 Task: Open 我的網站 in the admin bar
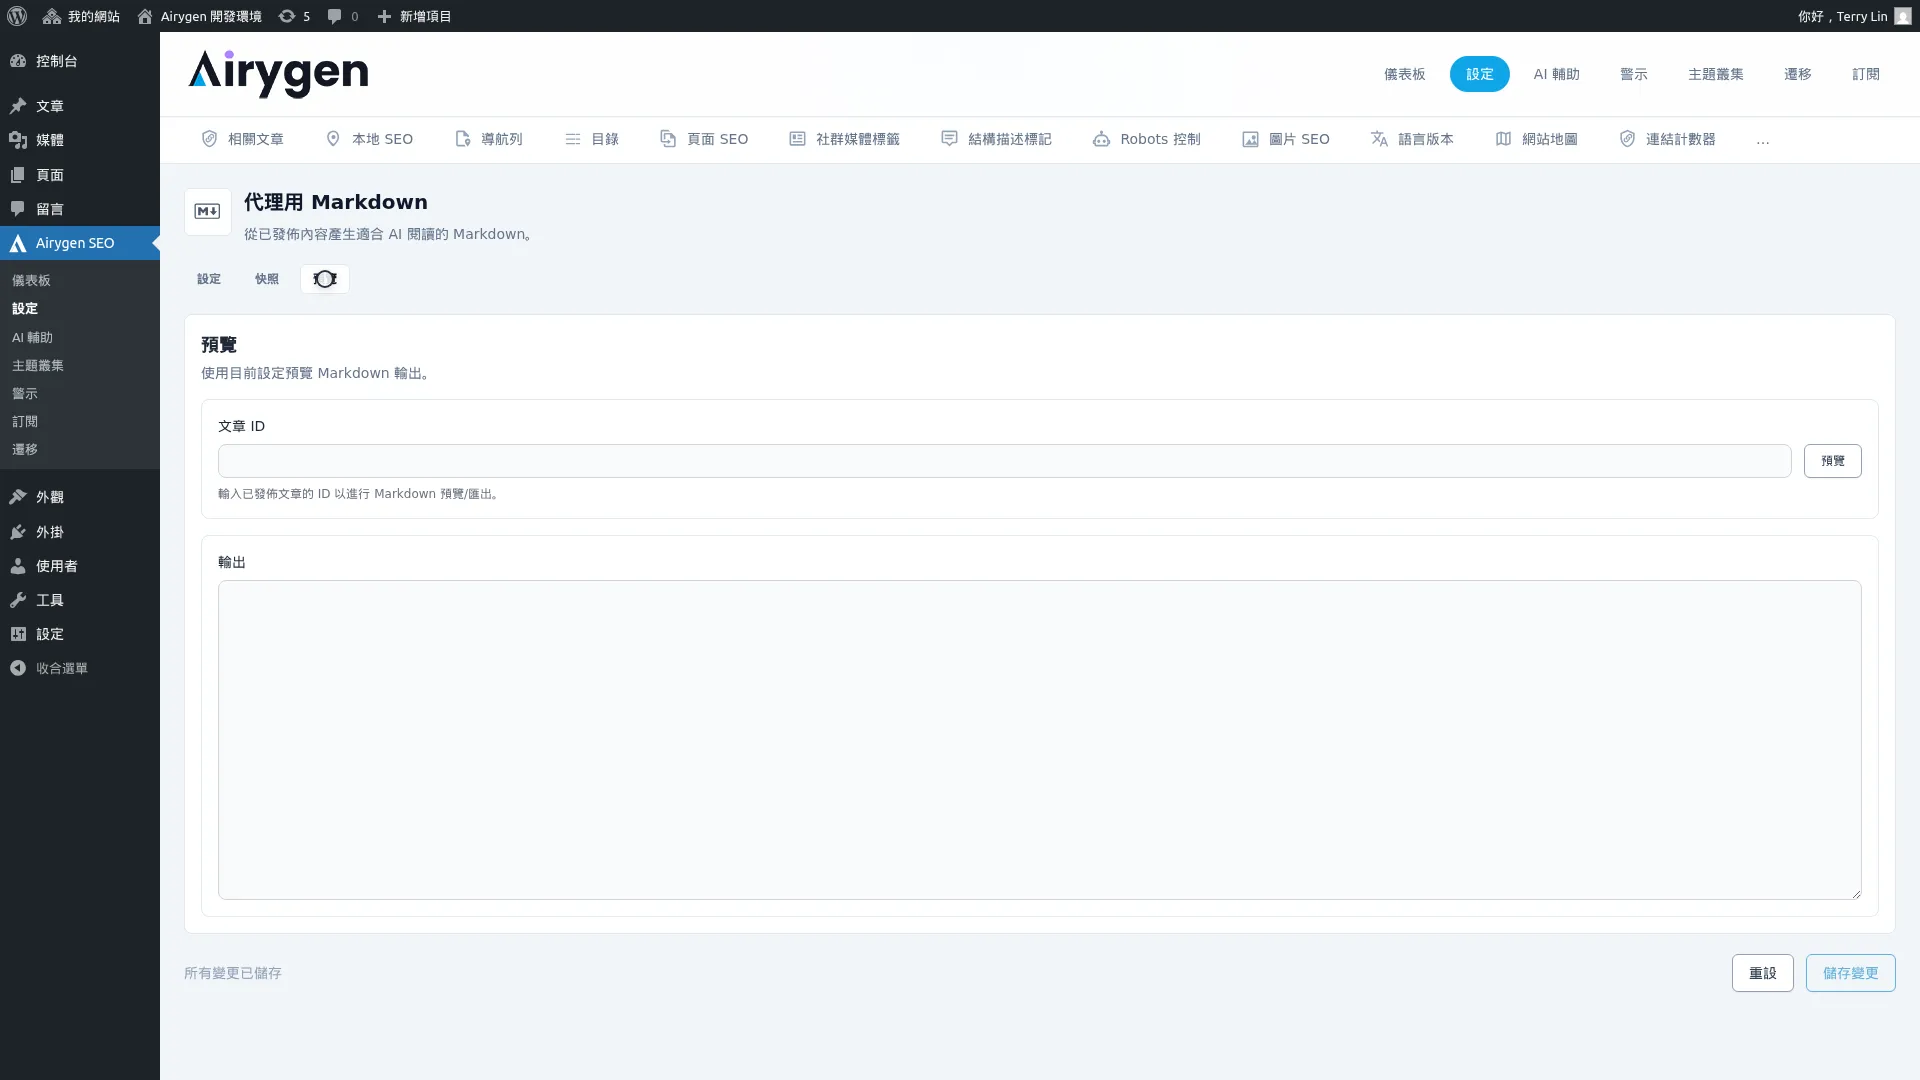pyautogui.click(x=81, y=16)
